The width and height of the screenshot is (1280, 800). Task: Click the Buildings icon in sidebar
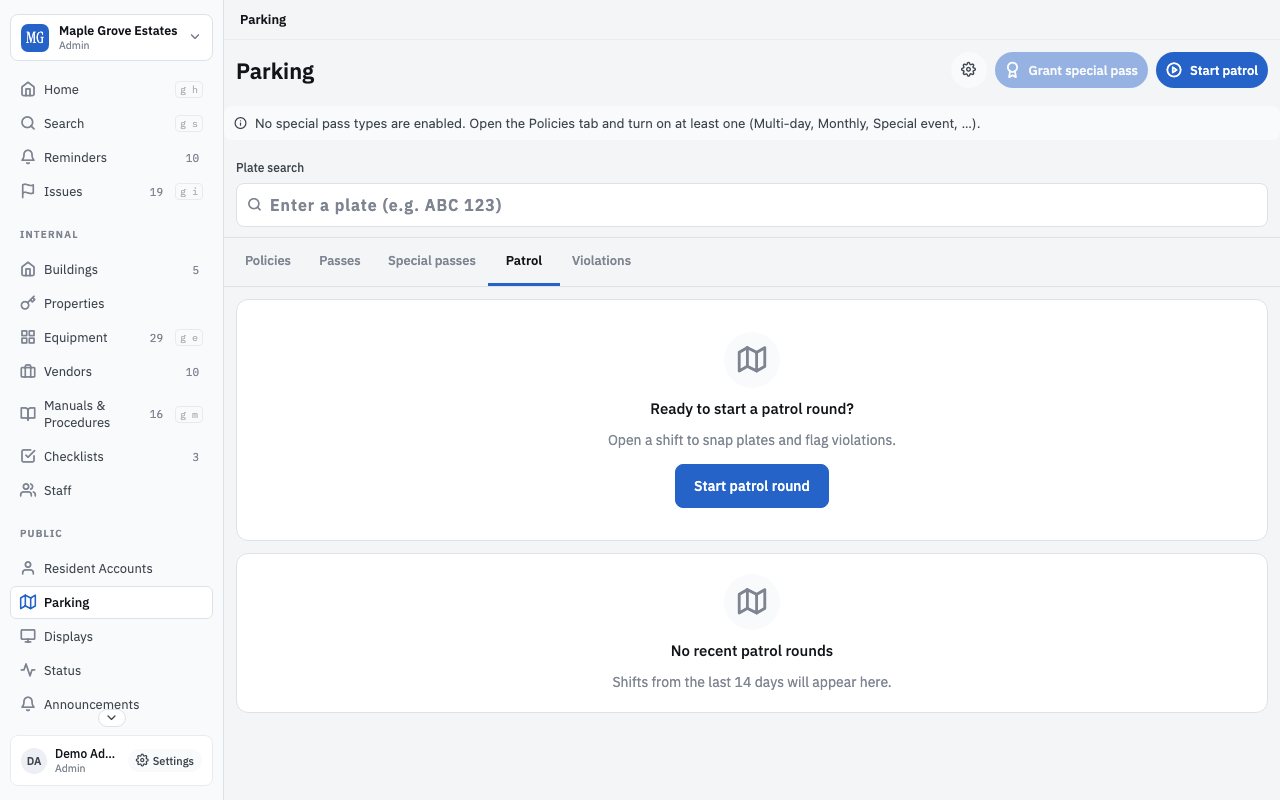[x=28, y=269]
